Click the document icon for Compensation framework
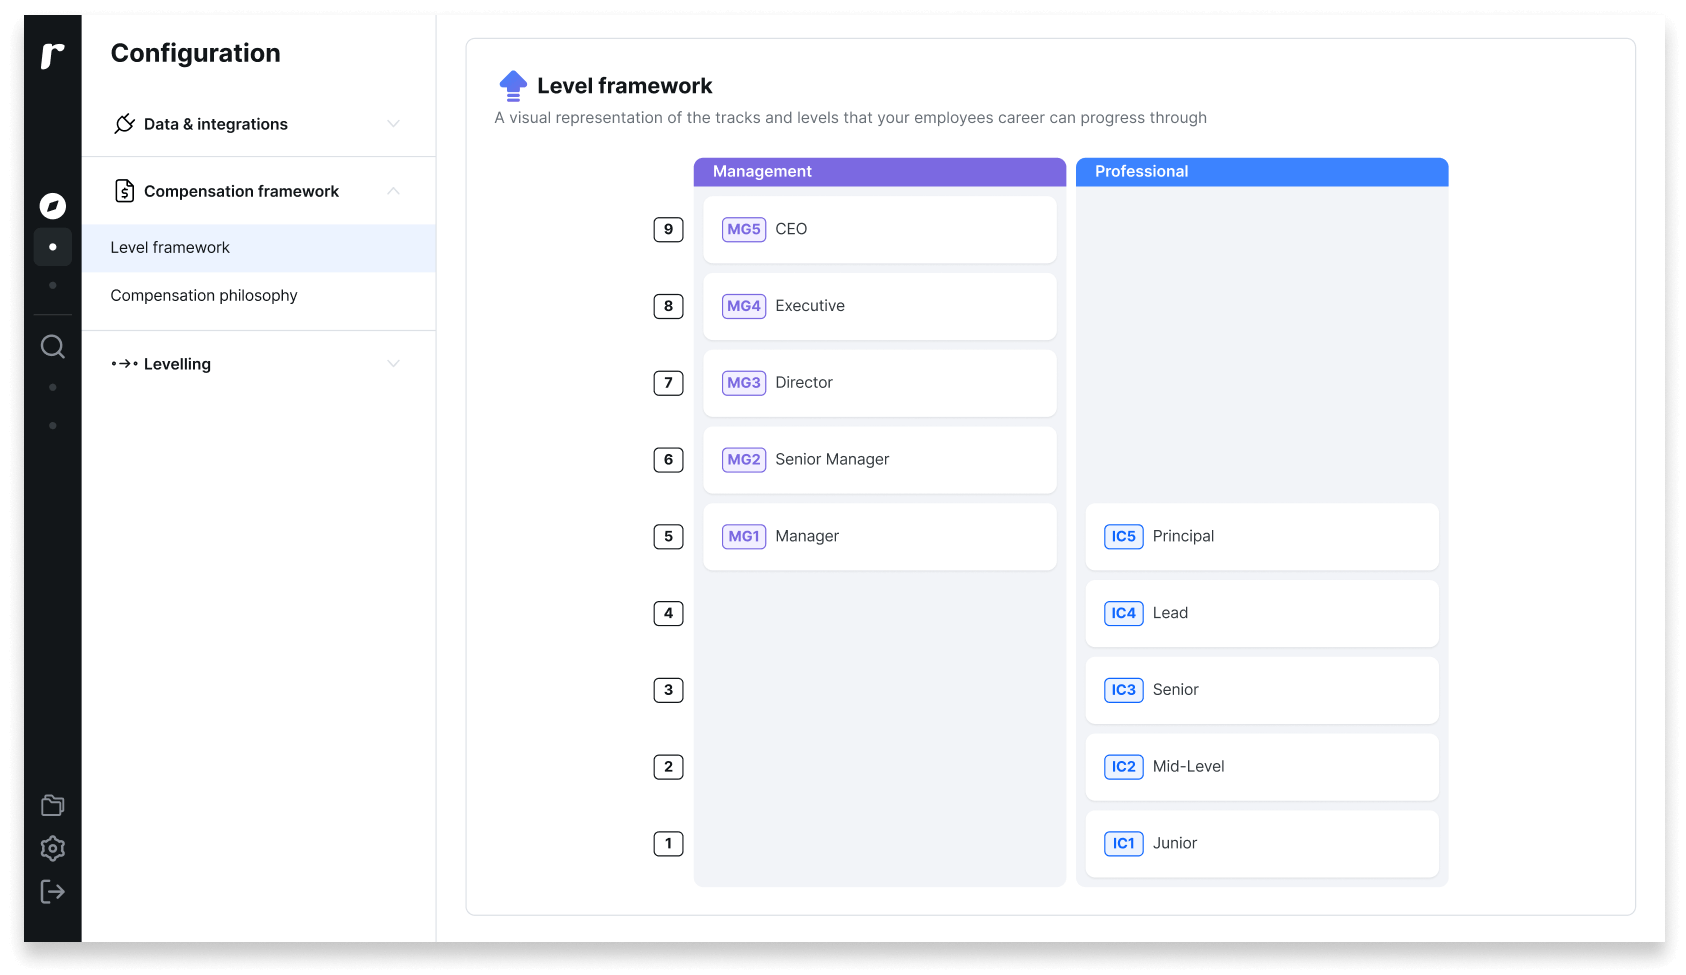 coord(124,191)
